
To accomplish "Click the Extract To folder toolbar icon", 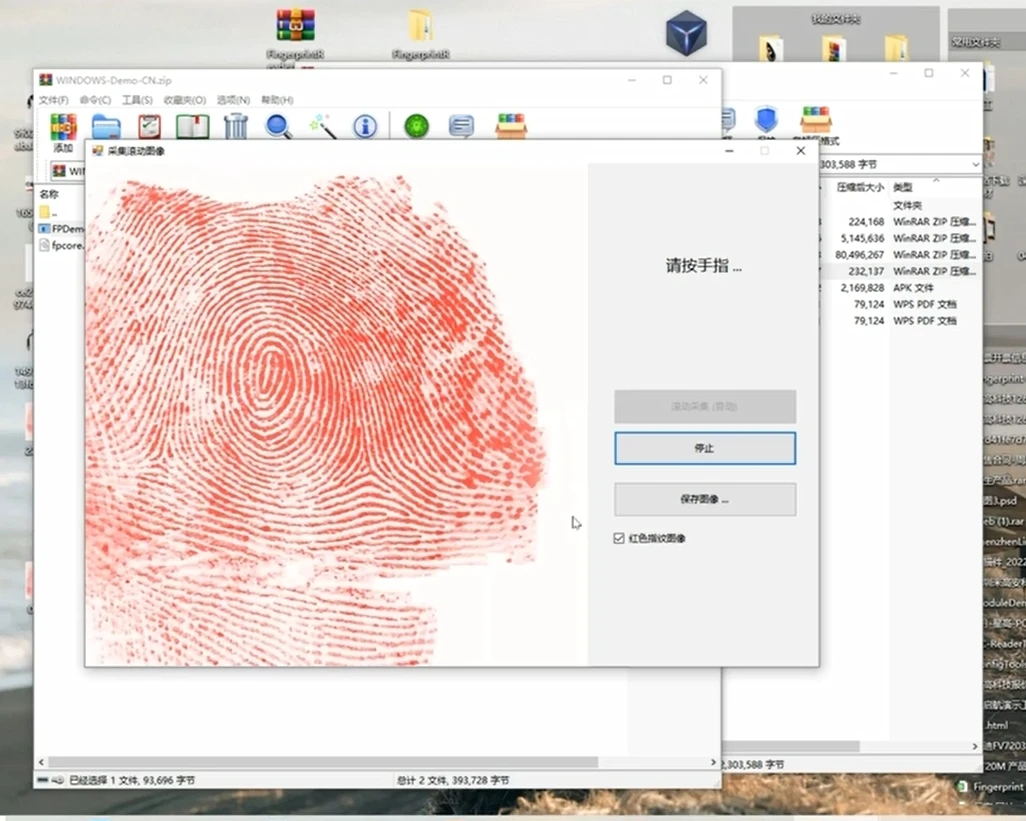I will click(x=106, y=127).
